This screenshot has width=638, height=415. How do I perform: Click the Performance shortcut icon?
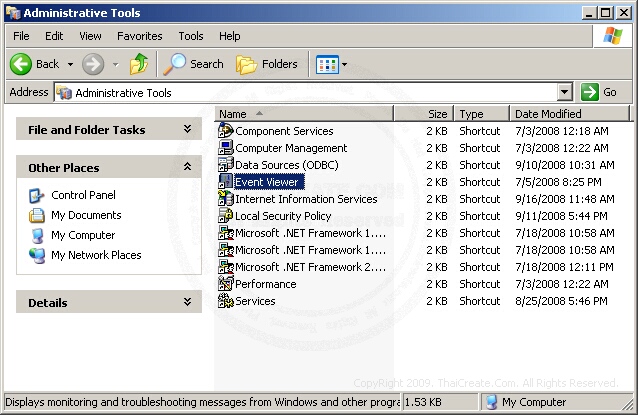pyautogui.click(x=226, y=284)
